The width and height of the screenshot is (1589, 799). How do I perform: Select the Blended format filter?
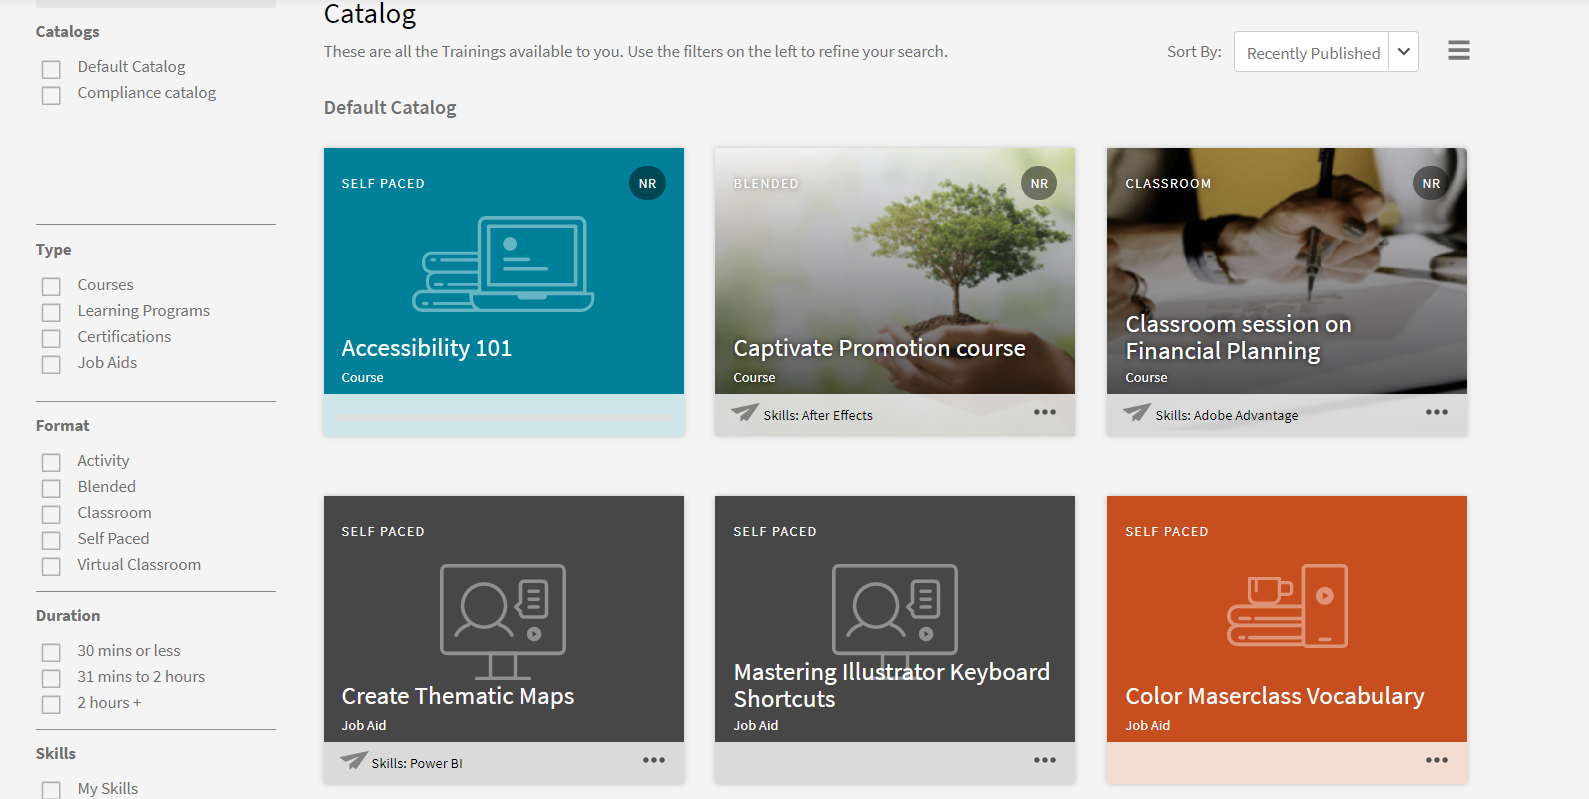(51, 489)
